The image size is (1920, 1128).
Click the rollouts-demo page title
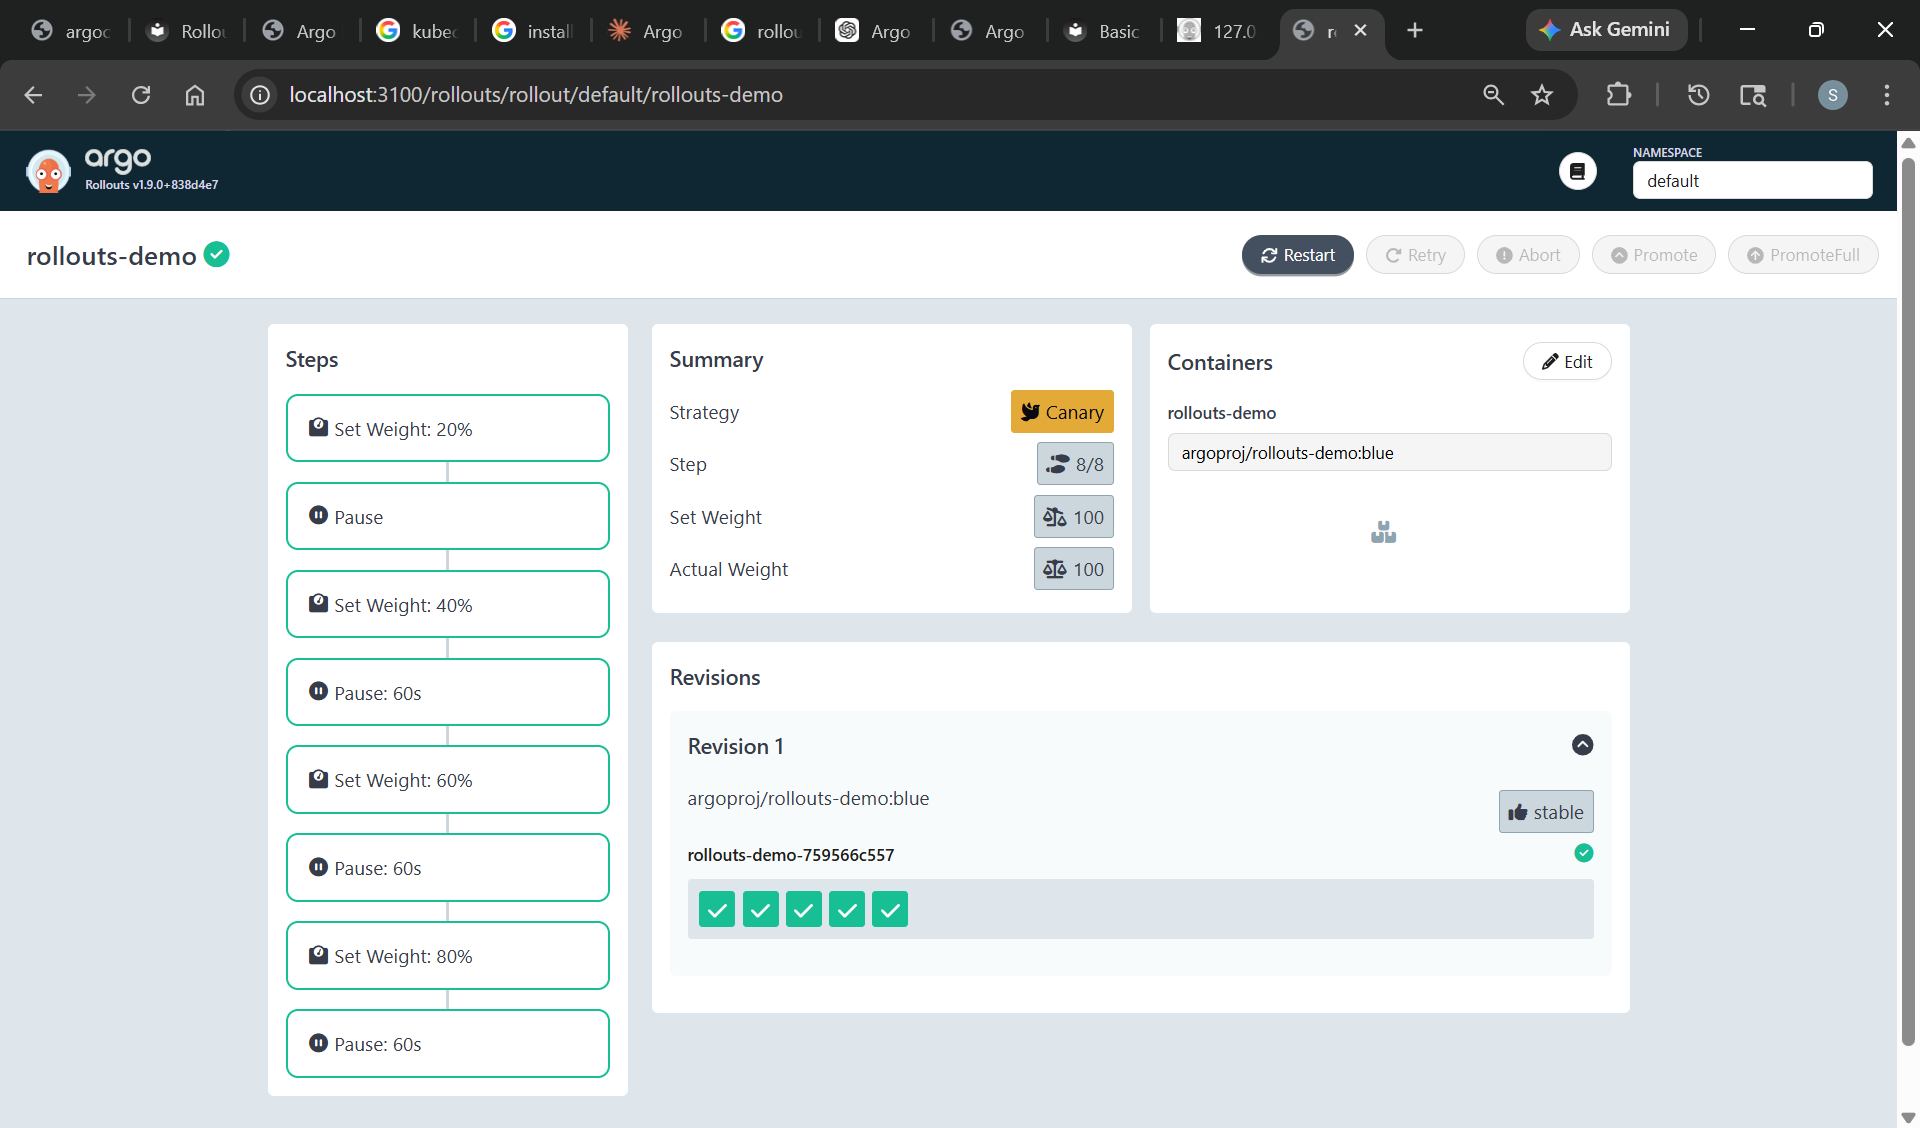pos(112,256)
